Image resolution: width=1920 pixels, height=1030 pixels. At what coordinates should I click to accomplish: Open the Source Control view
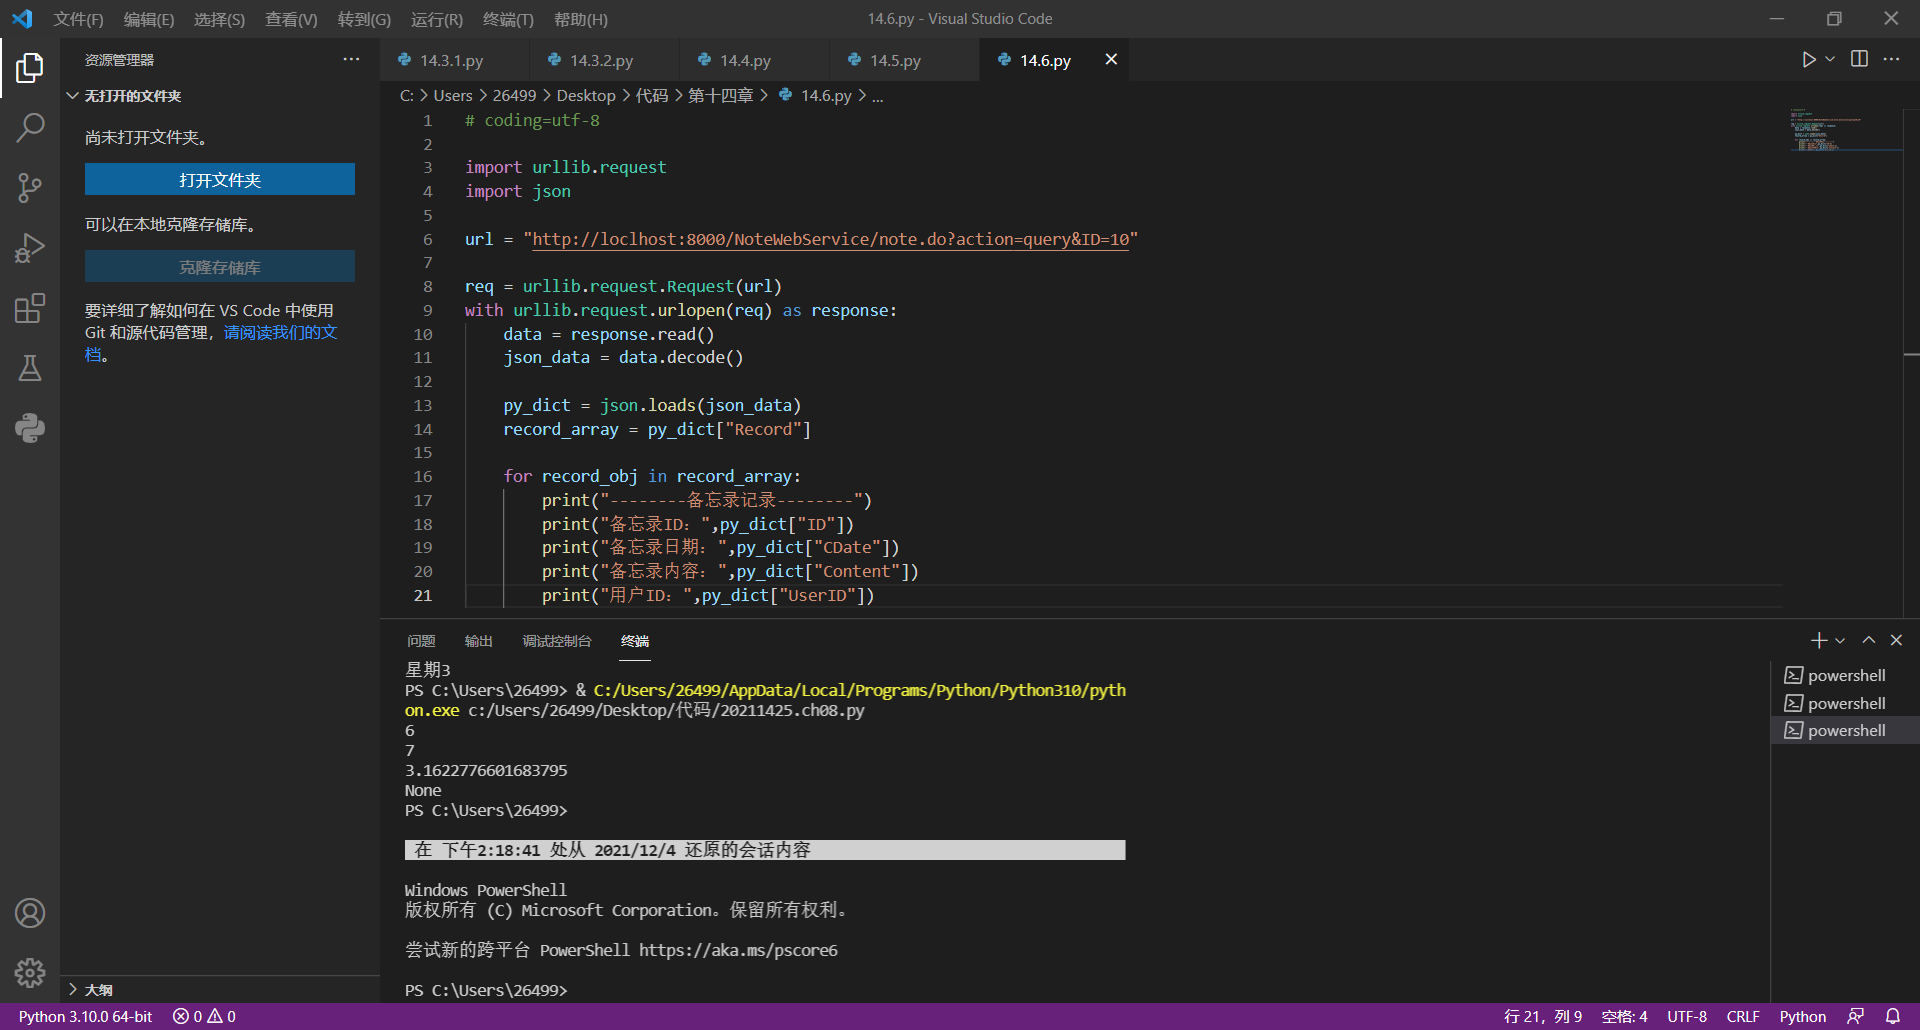[30, 187]
